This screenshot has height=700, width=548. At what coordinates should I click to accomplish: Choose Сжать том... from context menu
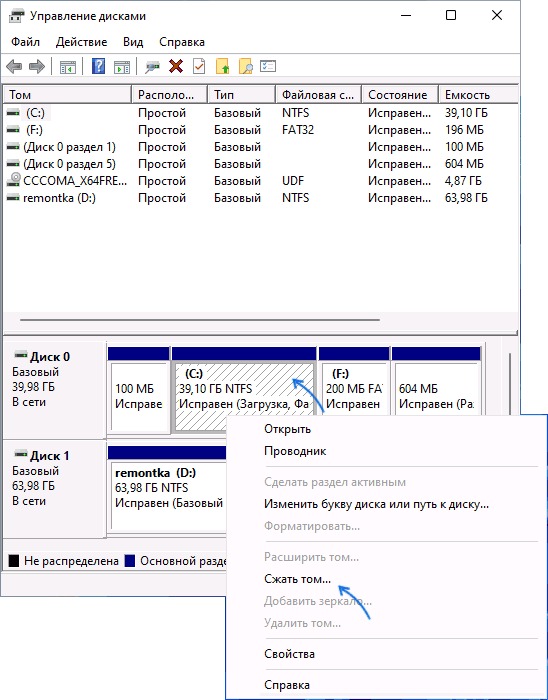pos(297,579)
